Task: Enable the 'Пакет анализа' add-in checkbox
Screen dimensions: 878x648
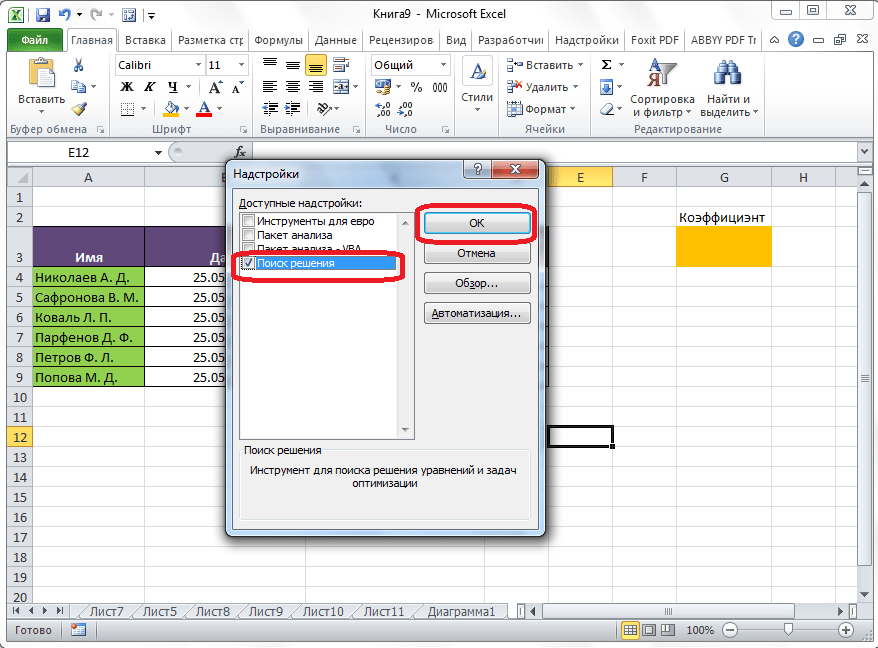Action: [247, 235]
